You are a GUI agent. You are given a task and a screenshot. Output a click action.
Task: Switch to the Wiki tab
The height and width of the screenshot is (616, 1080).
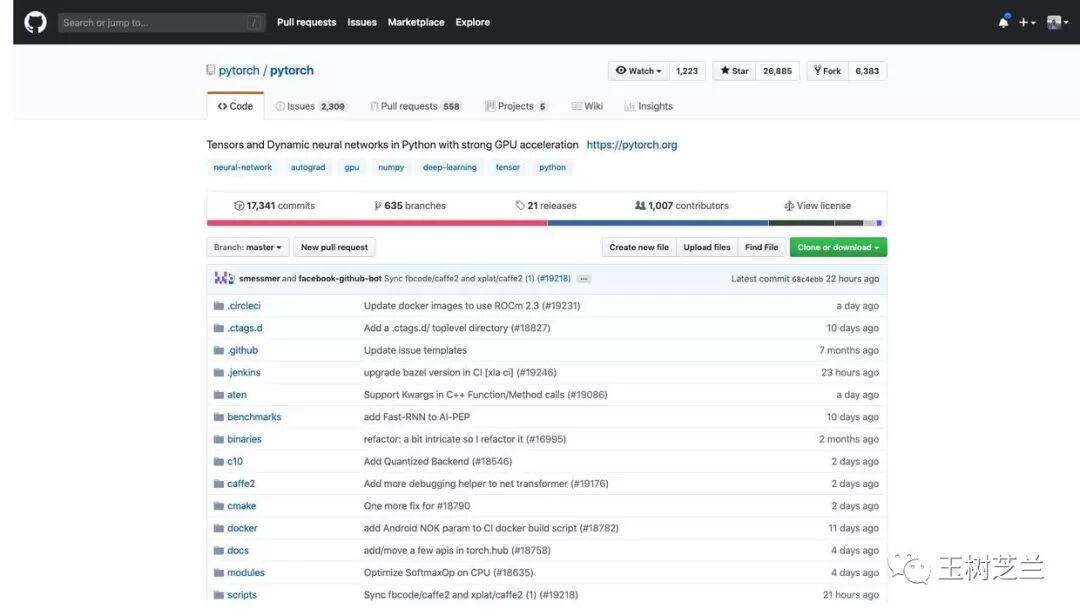(587, 106)
